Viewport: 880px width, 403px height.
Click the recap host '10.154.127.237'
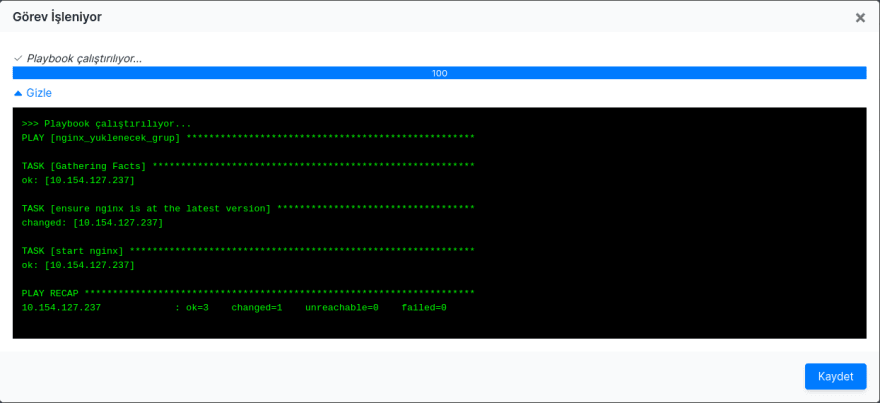[x=61, y=308]
